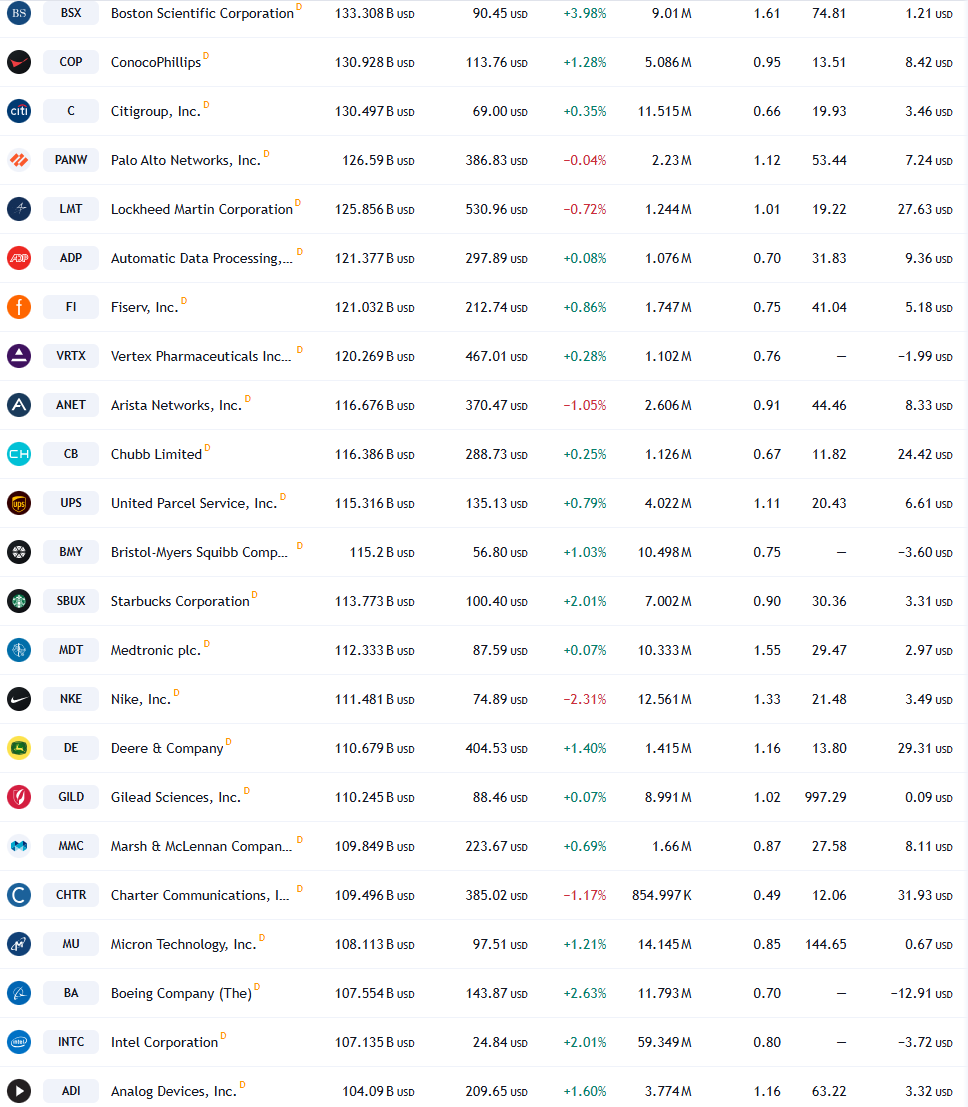
Task: Click the Fiserv orange logo icon
Action: click(19, 307)
